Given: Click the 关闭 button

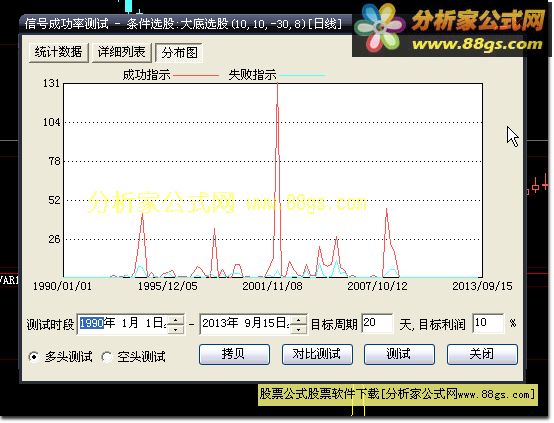Looking at the screenshot, I should pyautogui.click(x=482, y=354).
